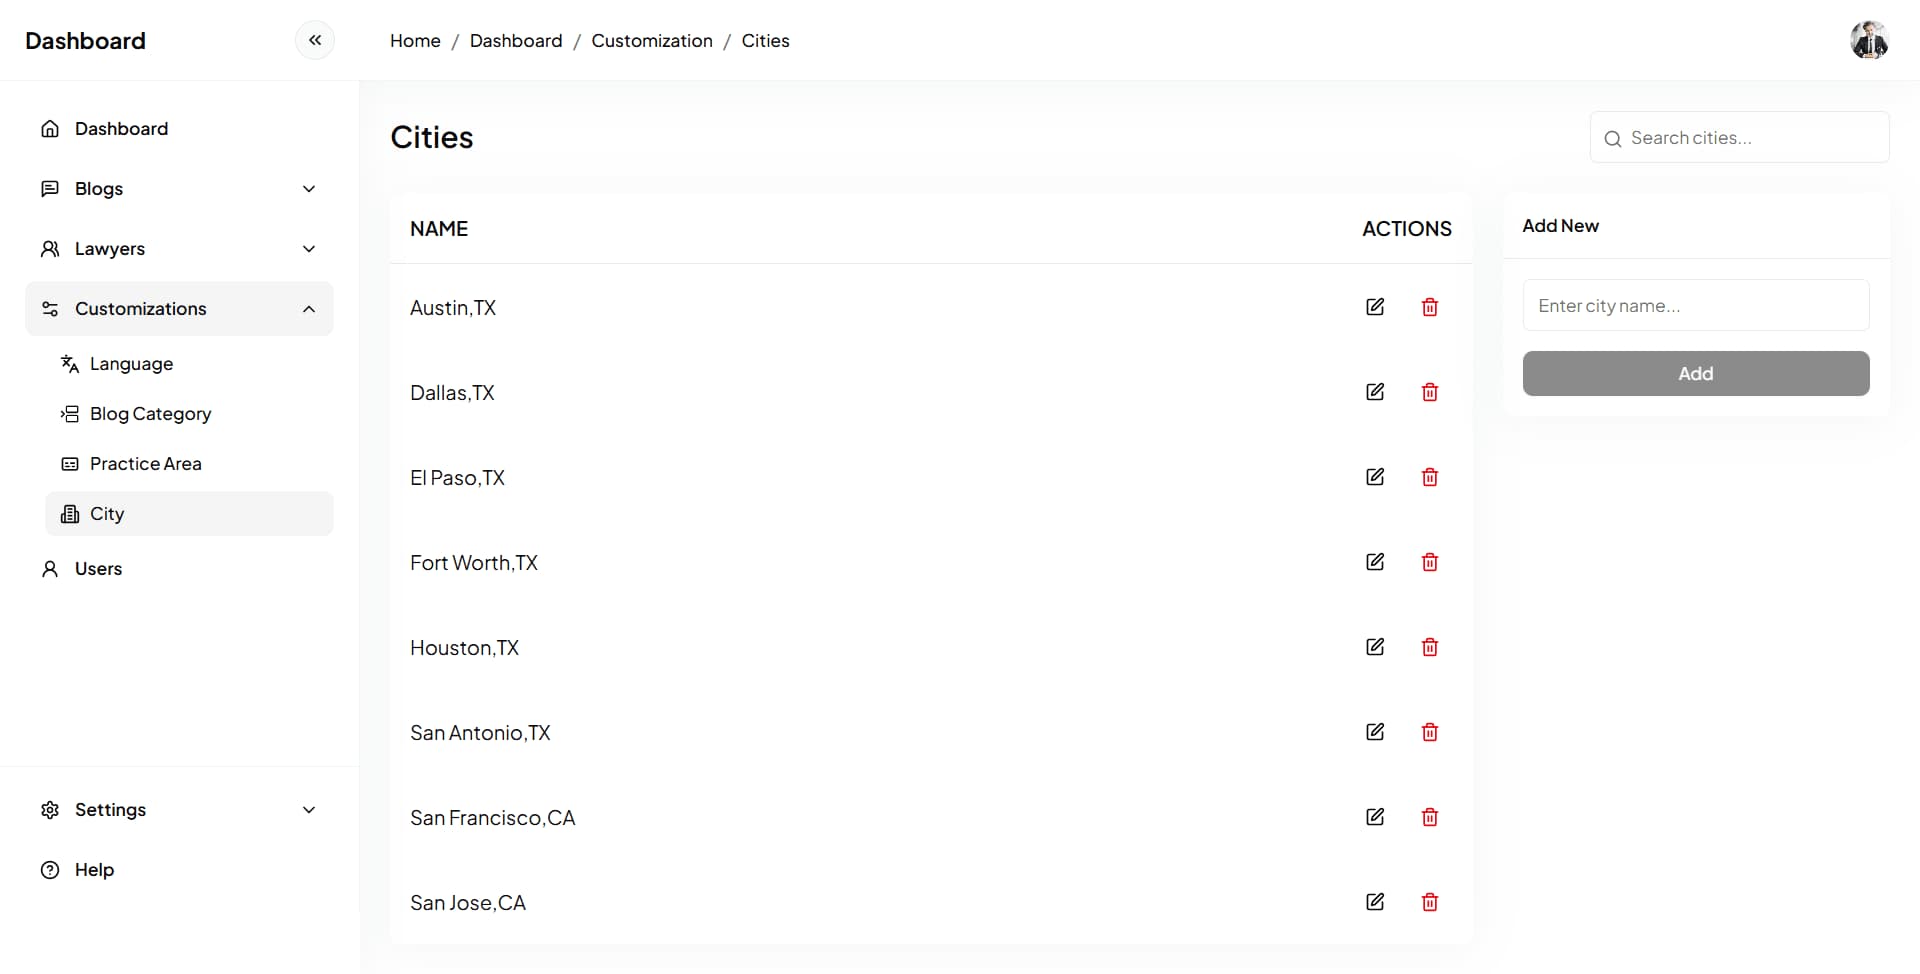Open Dashboard in the sidebar
The height and width of the screenshot is (974, 1920).
(179, 129)
